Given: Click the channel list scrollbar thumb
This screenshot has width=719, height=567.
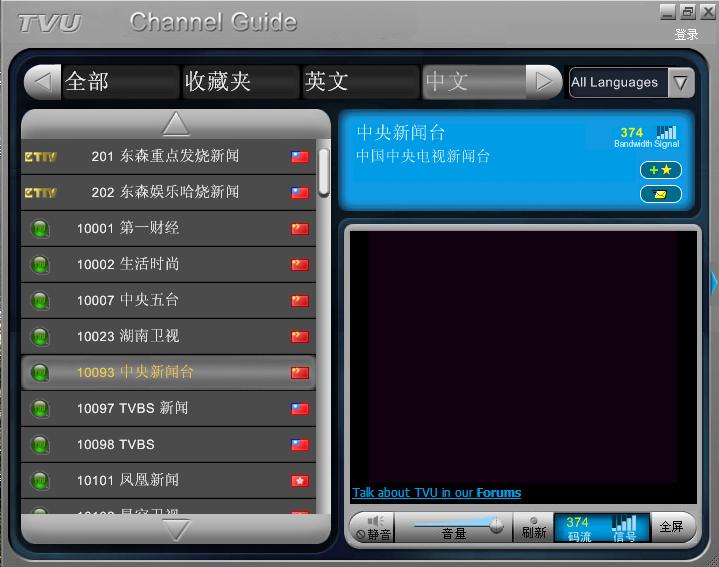Looking at the screenshot, I should [324, 172].
